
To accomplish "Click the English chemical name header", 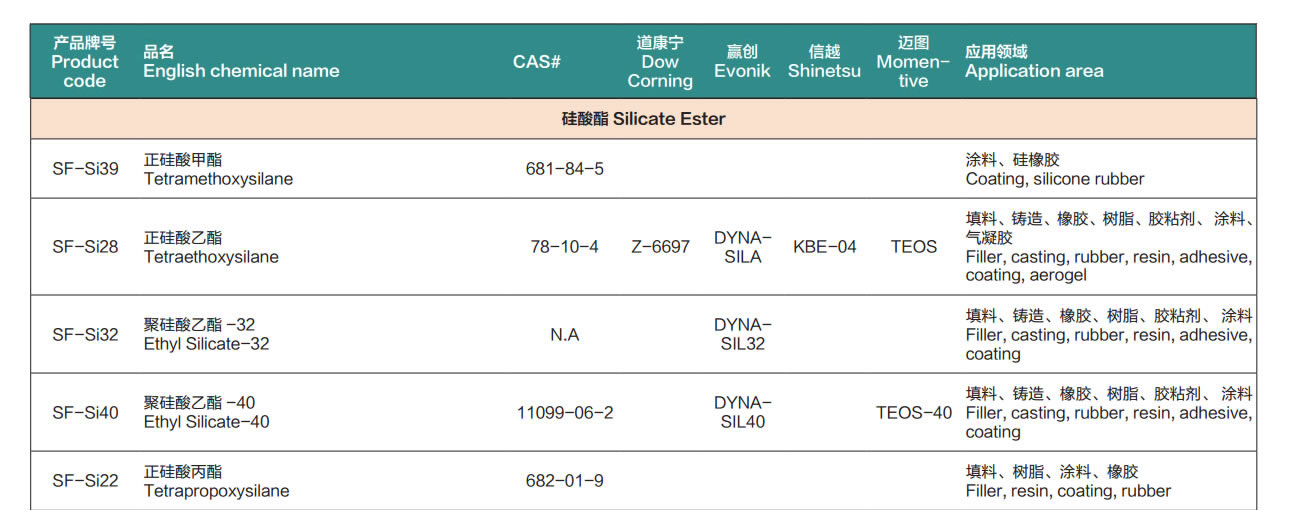I will [x=241, y=62].
